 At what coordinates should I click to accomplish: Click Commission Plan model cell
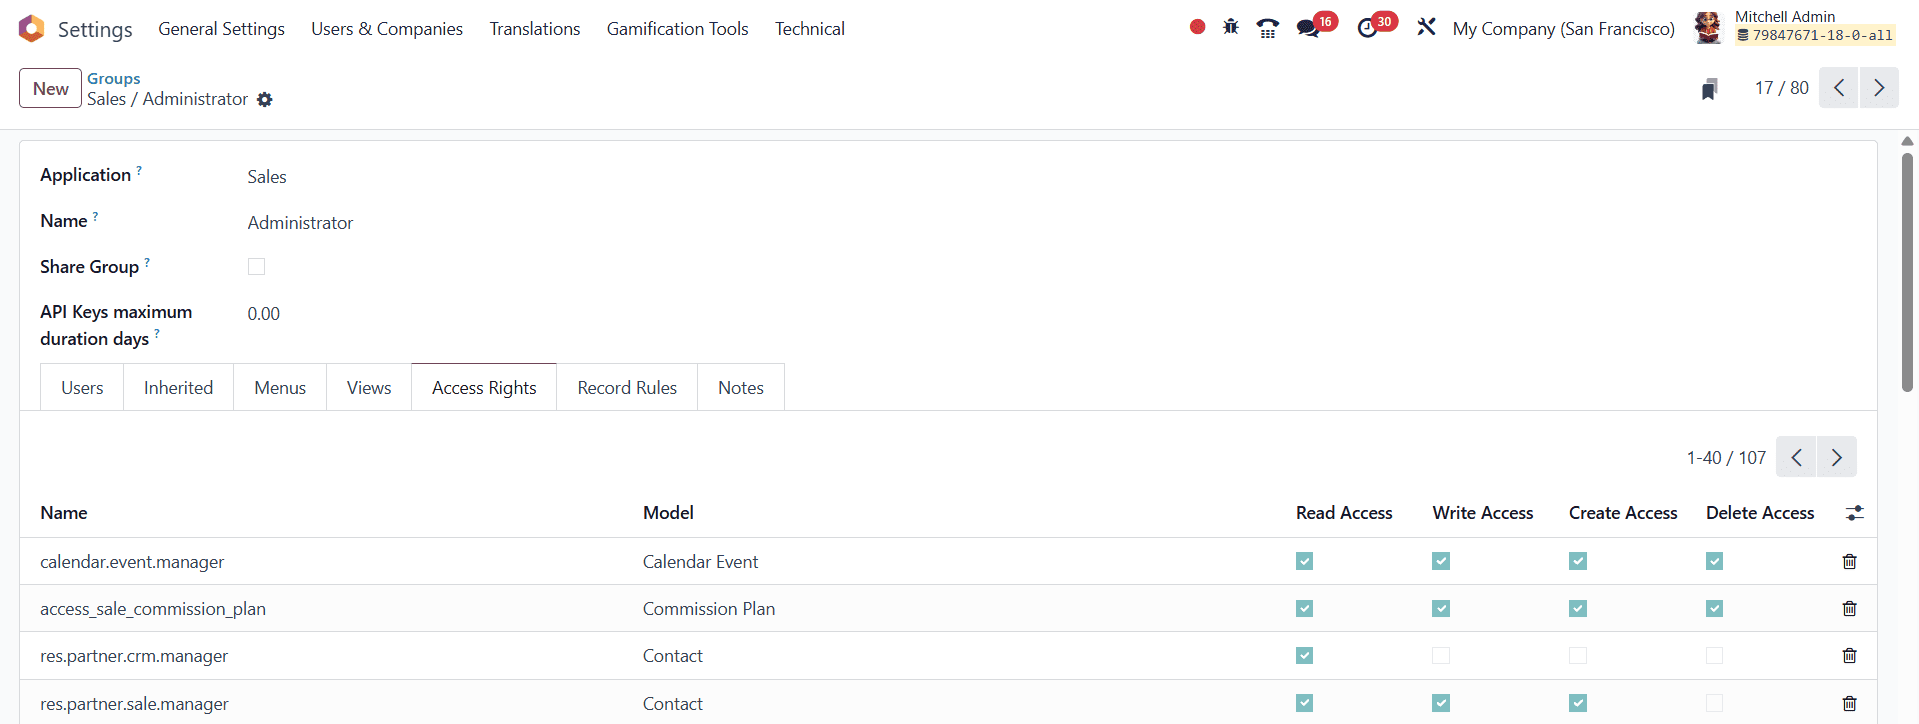click(709, 609)
